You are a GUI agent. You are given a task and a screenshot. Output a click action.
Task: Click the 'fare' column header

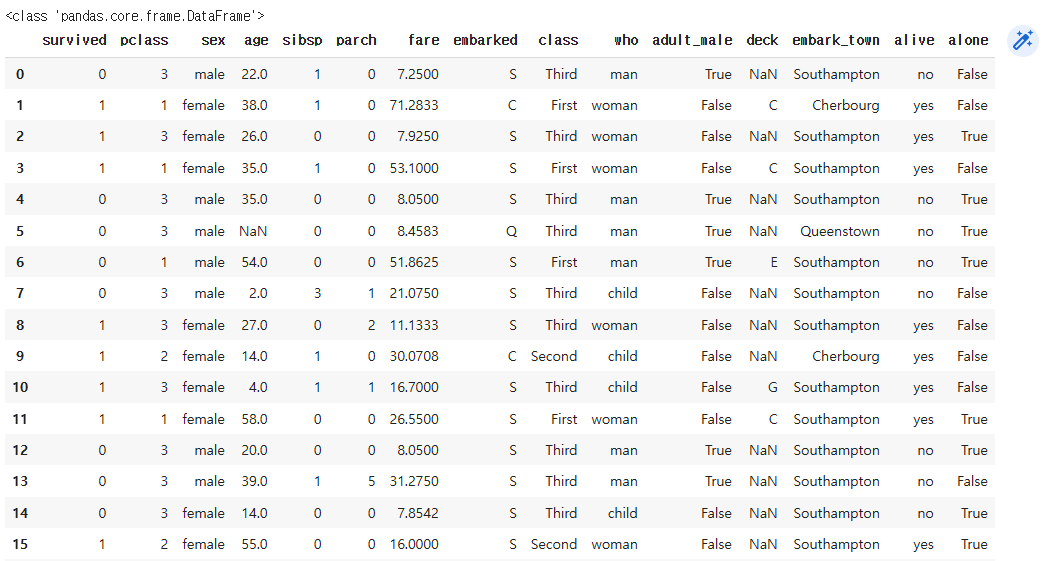click(424, 40)
